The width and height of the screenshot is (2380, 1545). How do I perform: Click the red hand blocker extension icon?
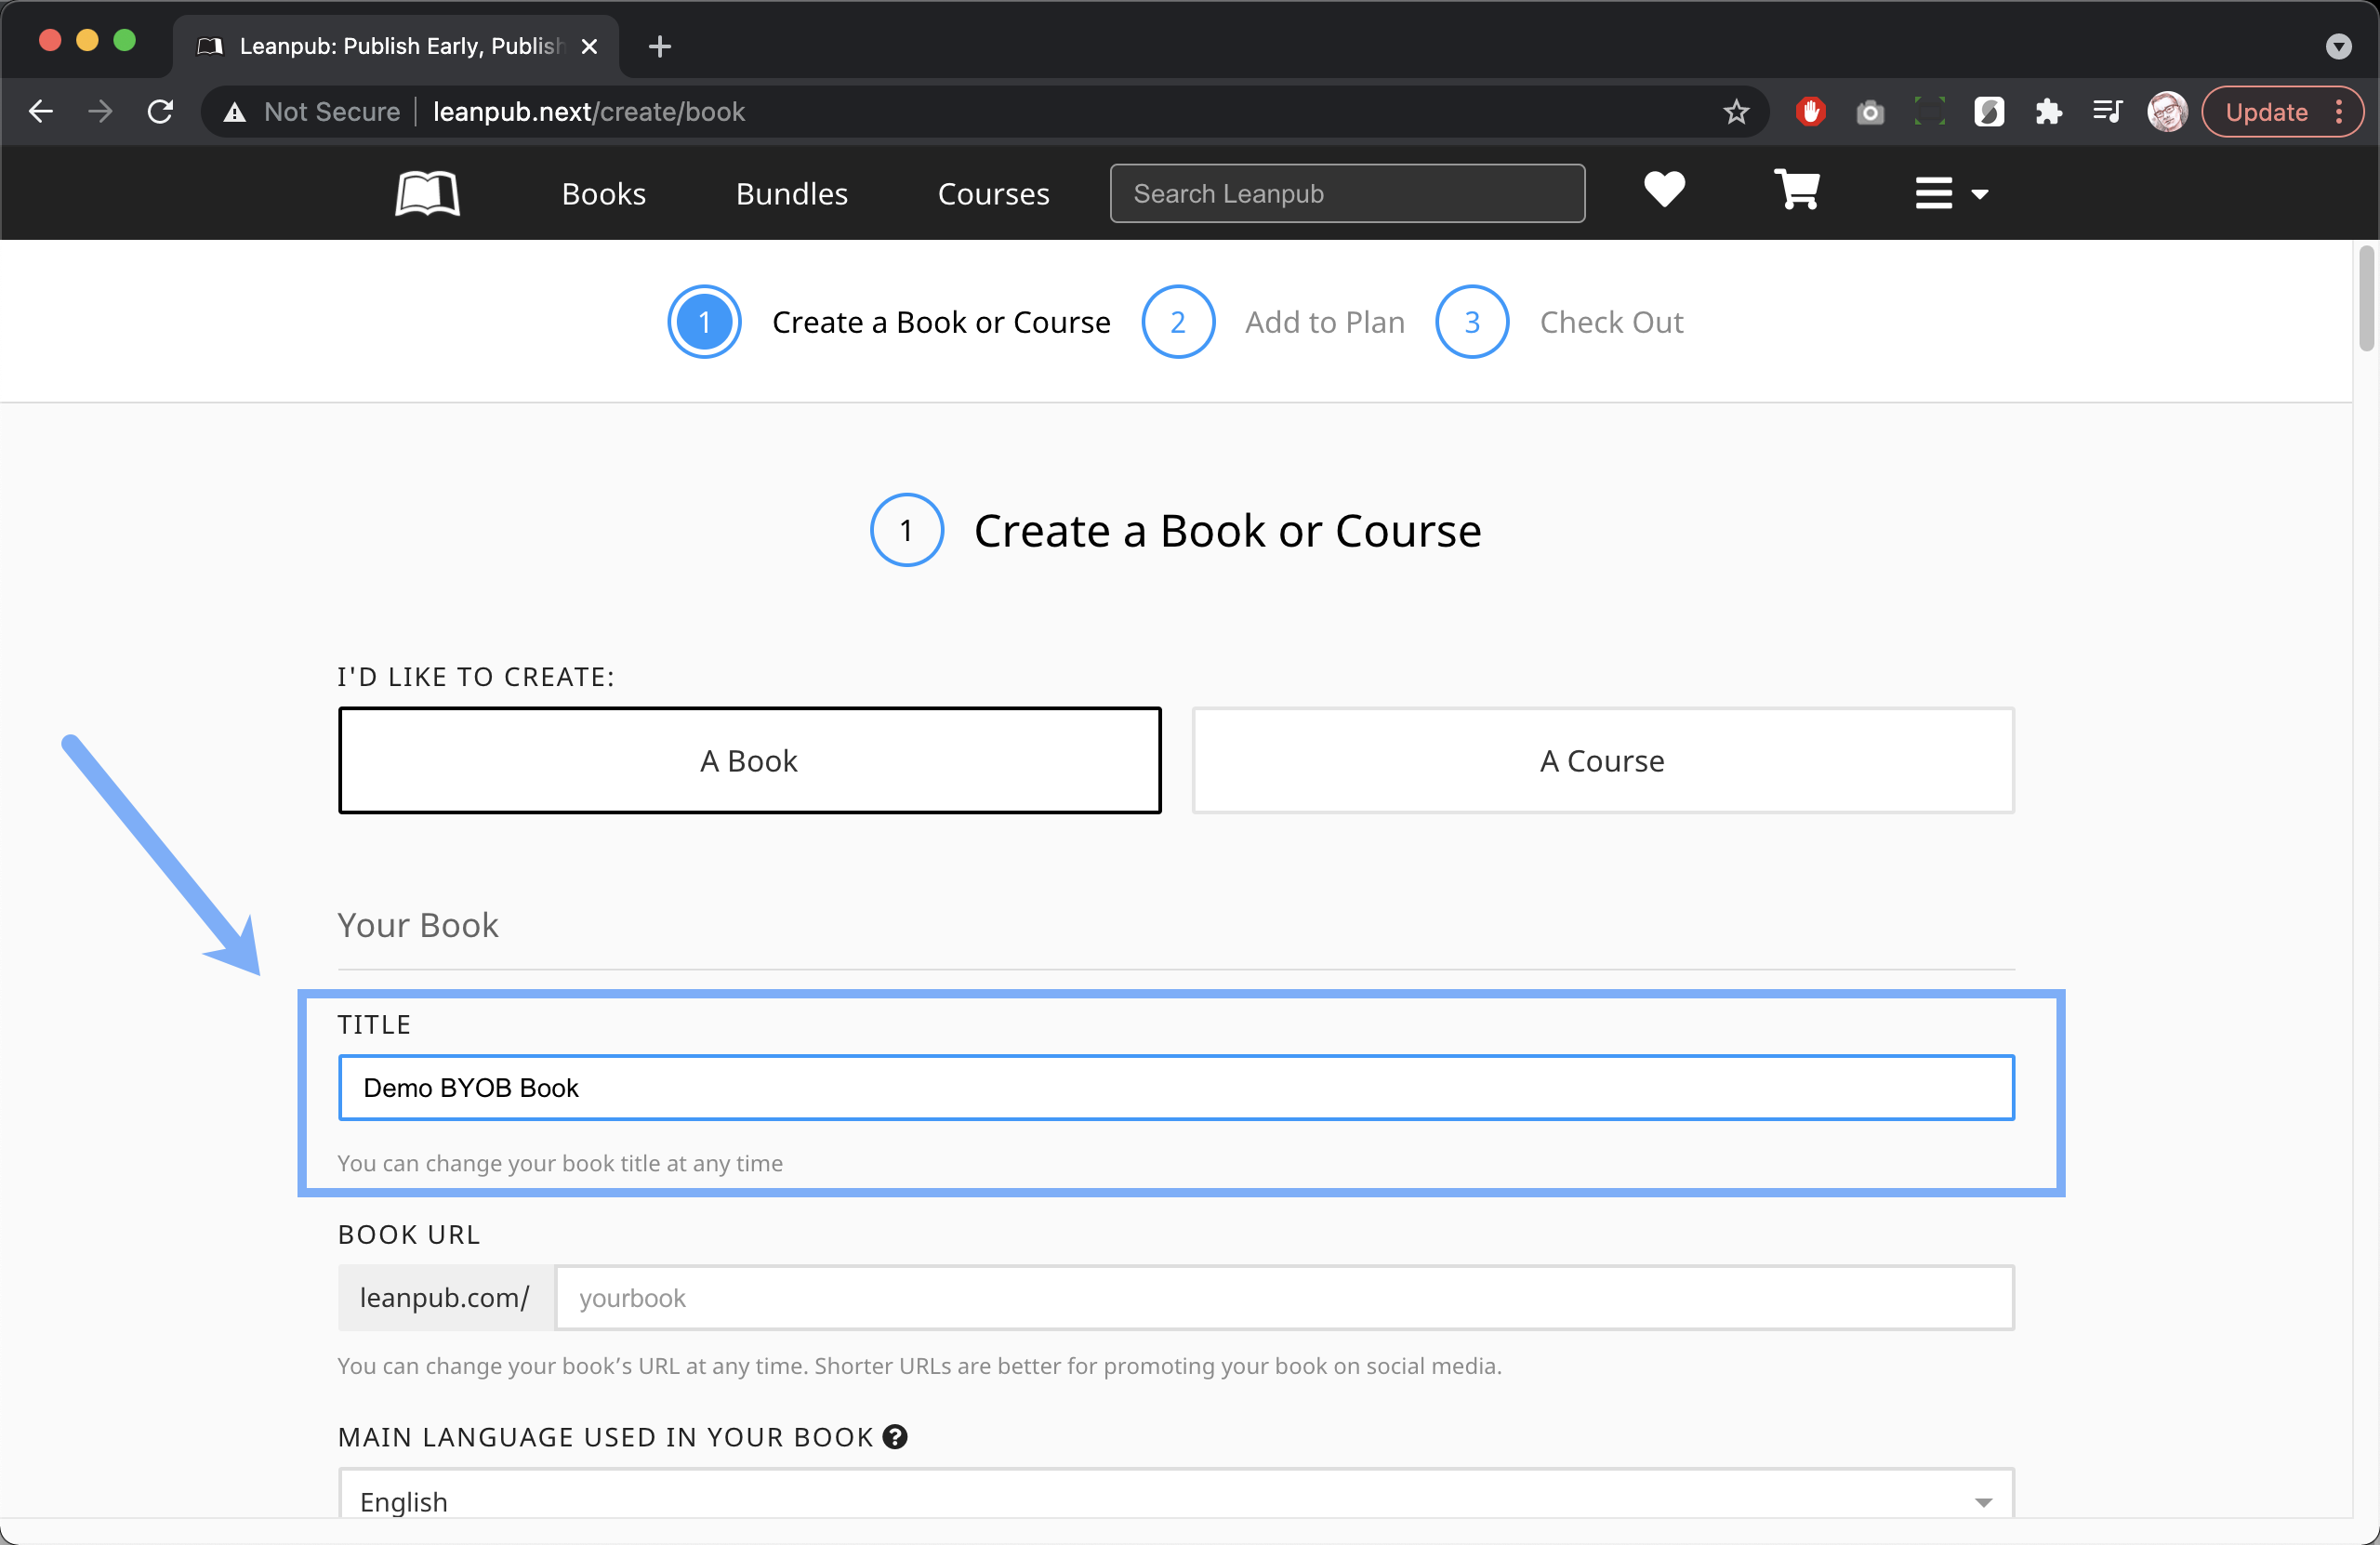[1810, 112]
